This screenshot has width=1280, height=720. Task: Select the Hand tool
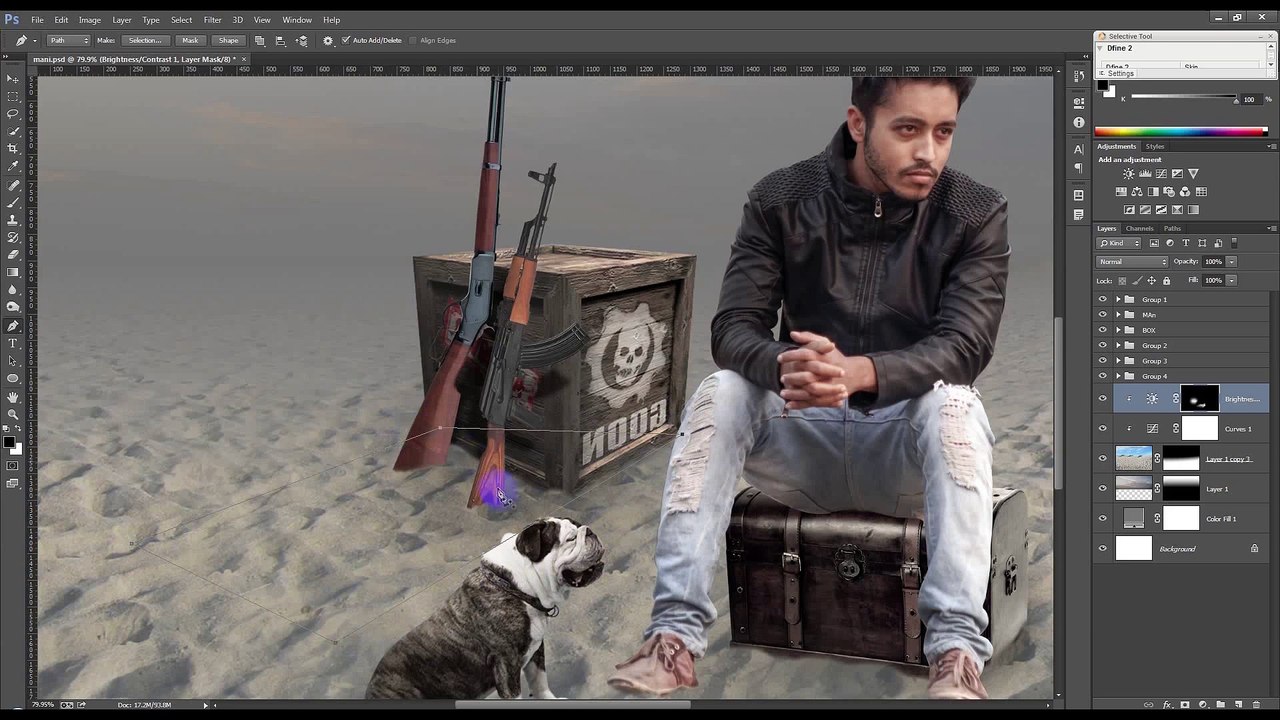pyautogui.click(x=13, y=397)
